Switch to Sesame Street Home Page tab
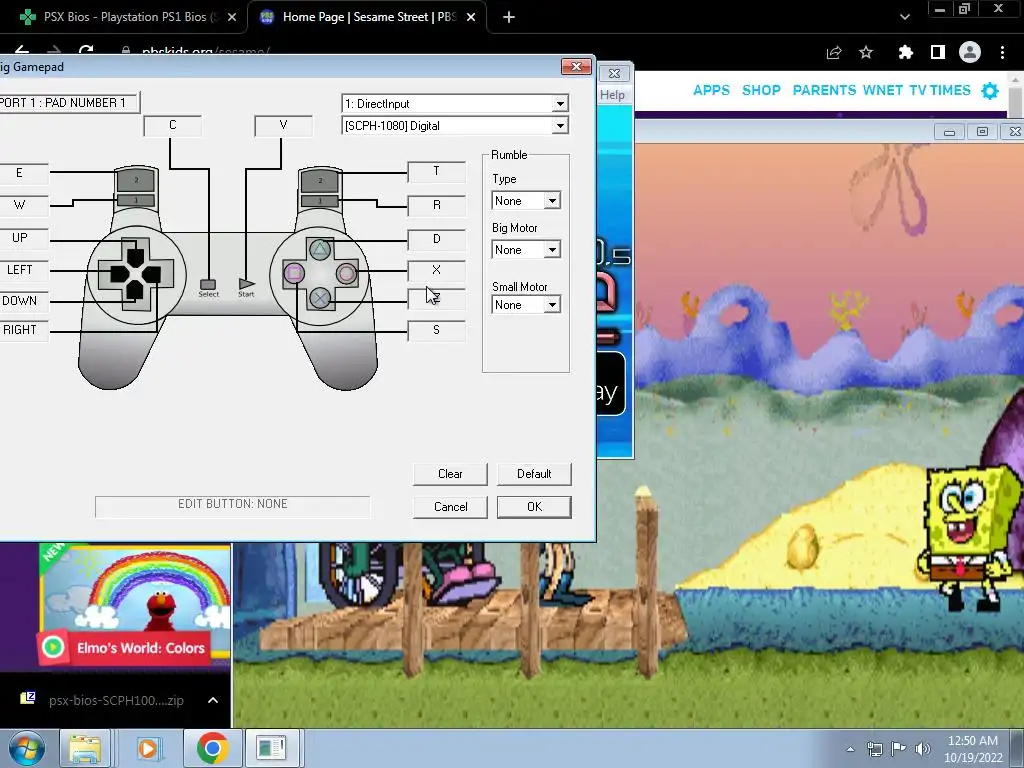Screen dimensions: 1024x768 click(x=367, y=17)
